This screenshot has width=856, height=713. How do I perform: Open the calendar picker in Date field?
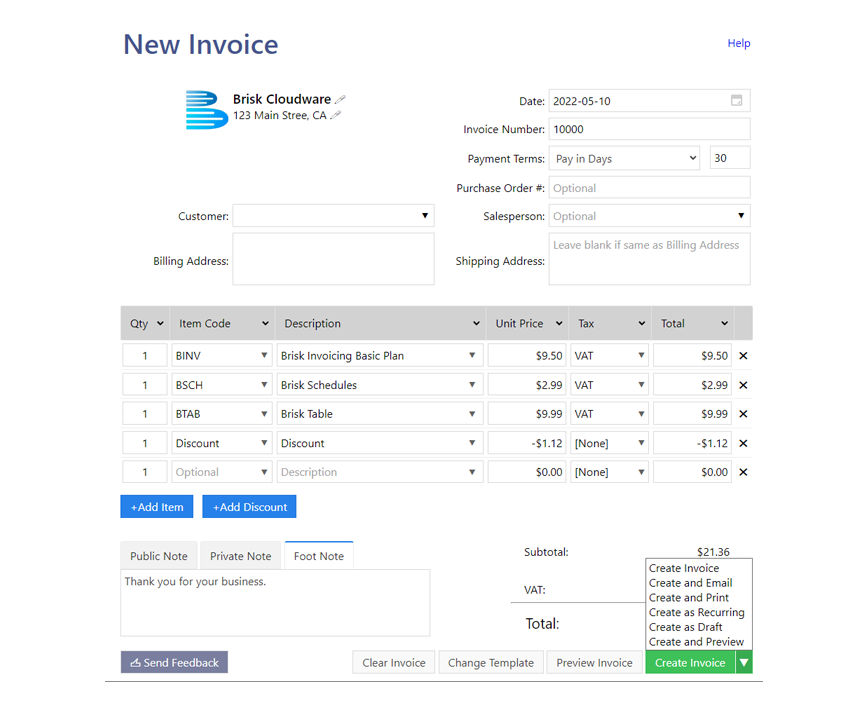736,100
